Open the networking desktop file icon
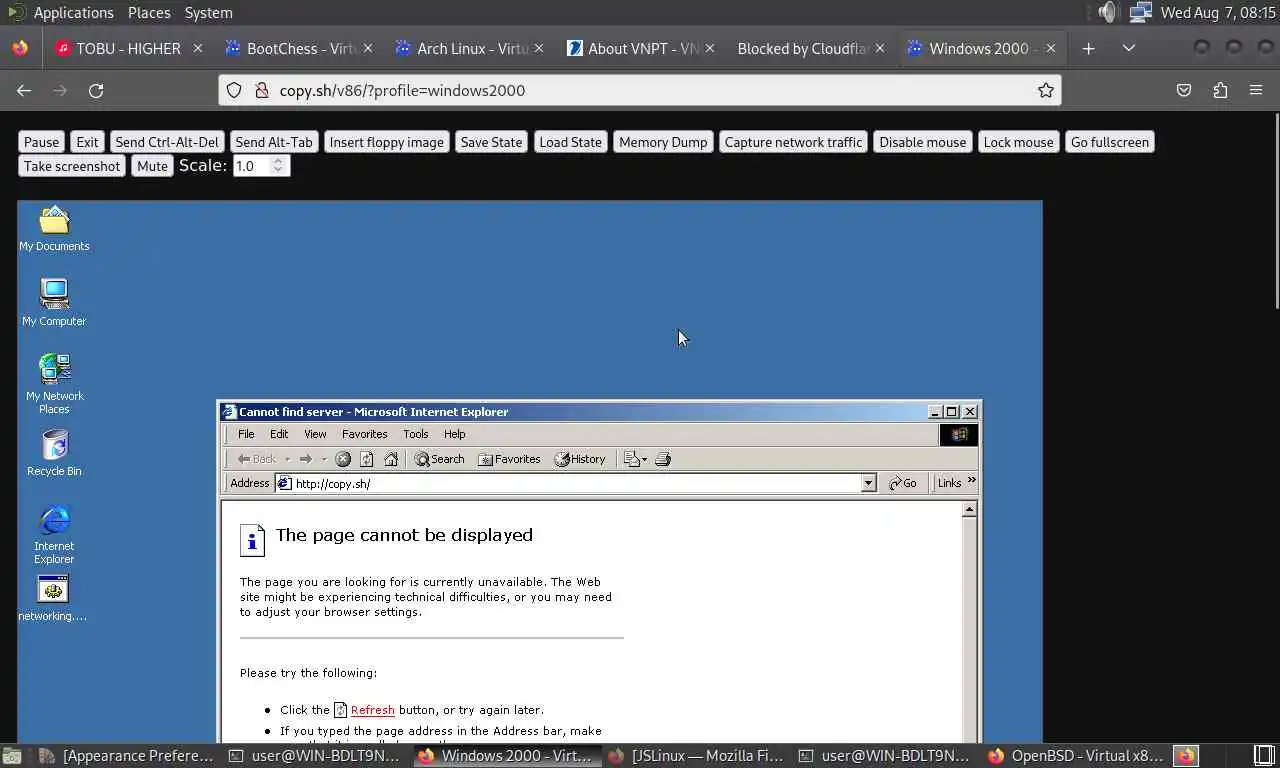 pyautogui.click(x=53, y=599)
